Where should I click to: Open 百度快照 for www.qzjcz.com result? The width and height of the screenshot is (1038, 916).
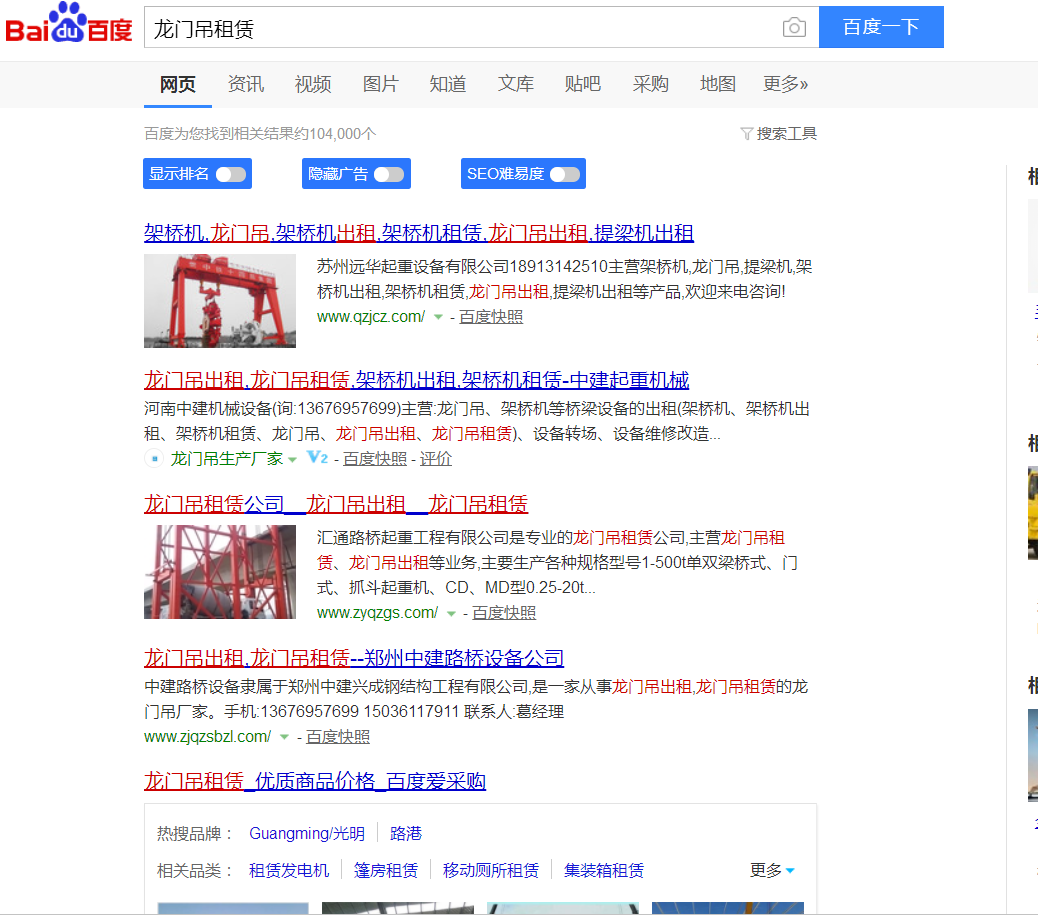pyautogui.click(x=491, y=317)
